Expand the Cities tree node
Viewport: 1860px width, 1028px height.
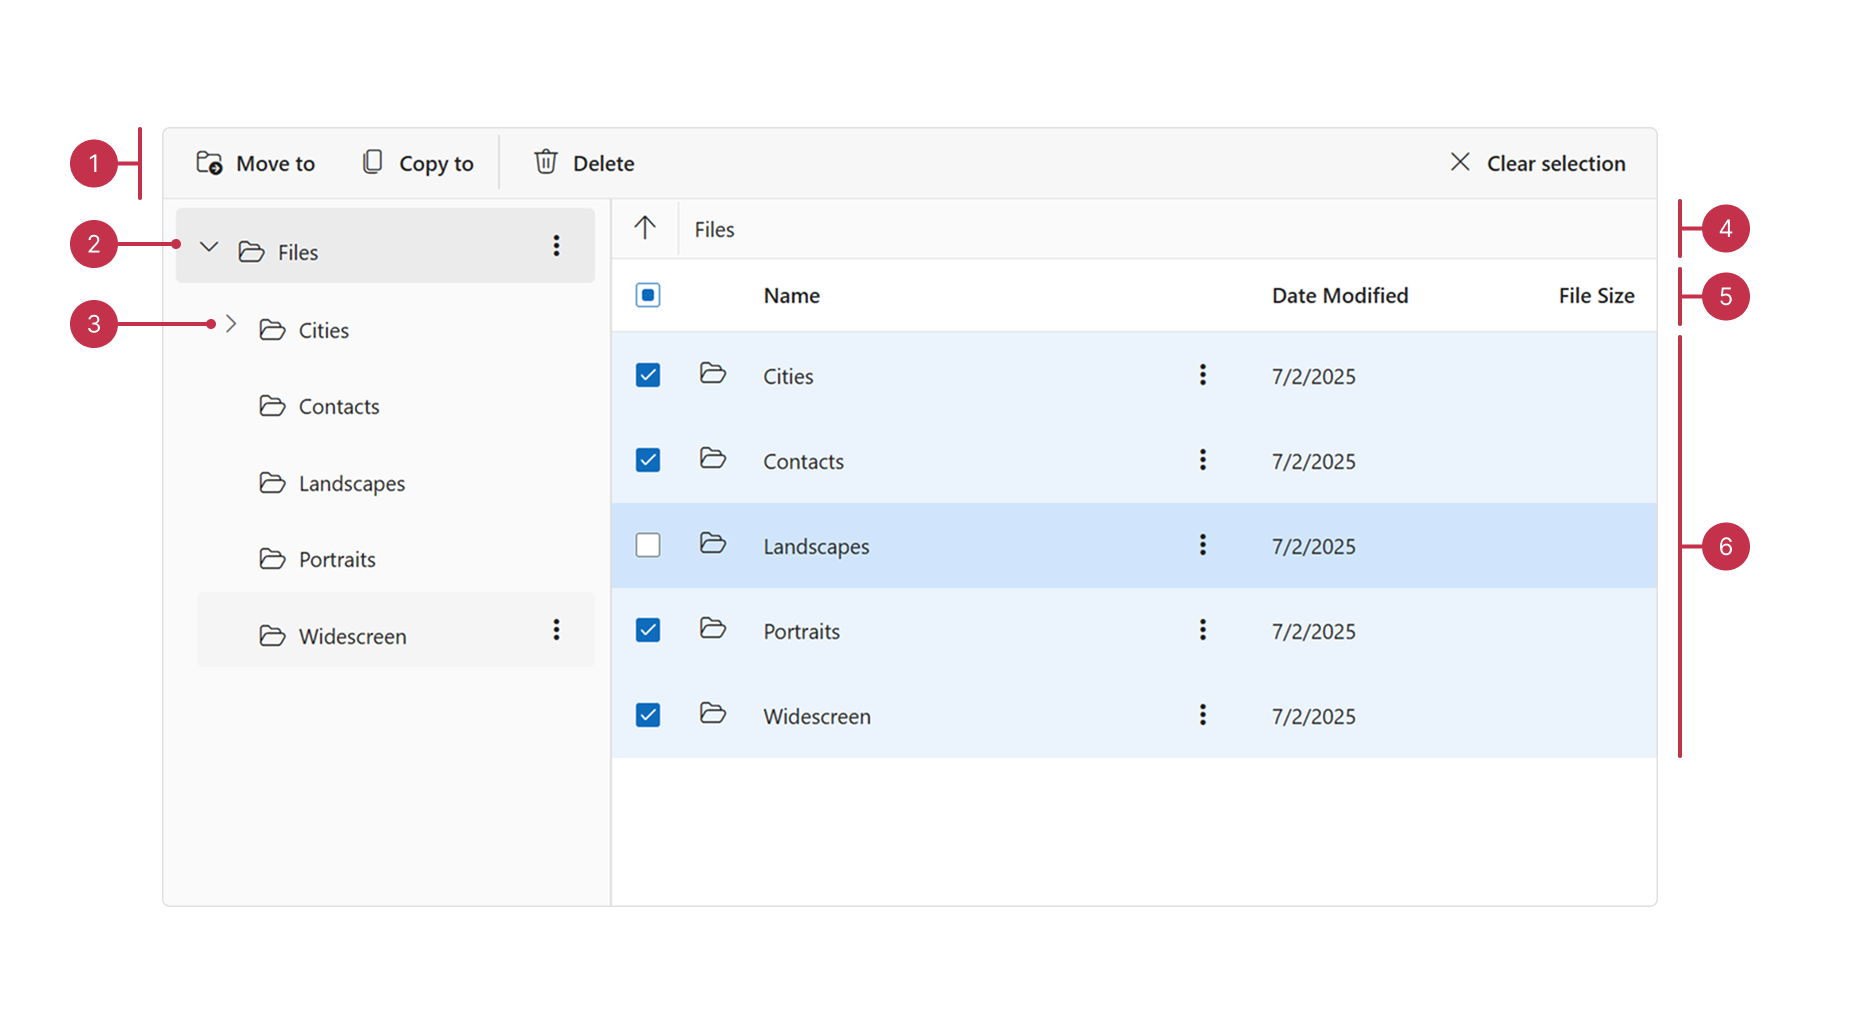231,323
